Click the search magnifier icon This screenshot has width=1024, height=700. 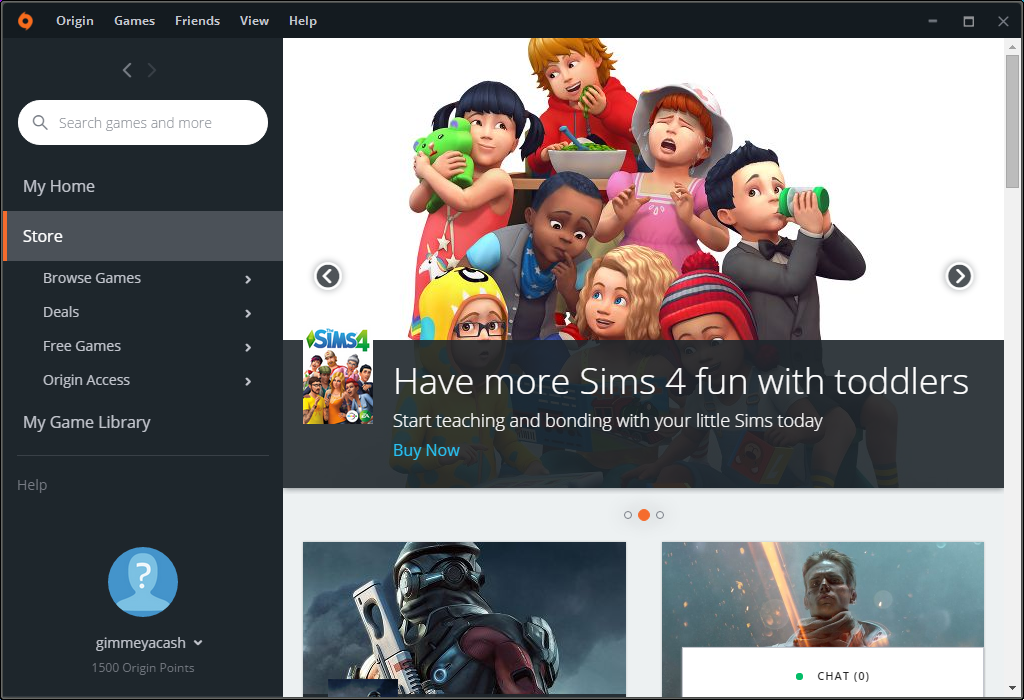click(x=40, y=122)
